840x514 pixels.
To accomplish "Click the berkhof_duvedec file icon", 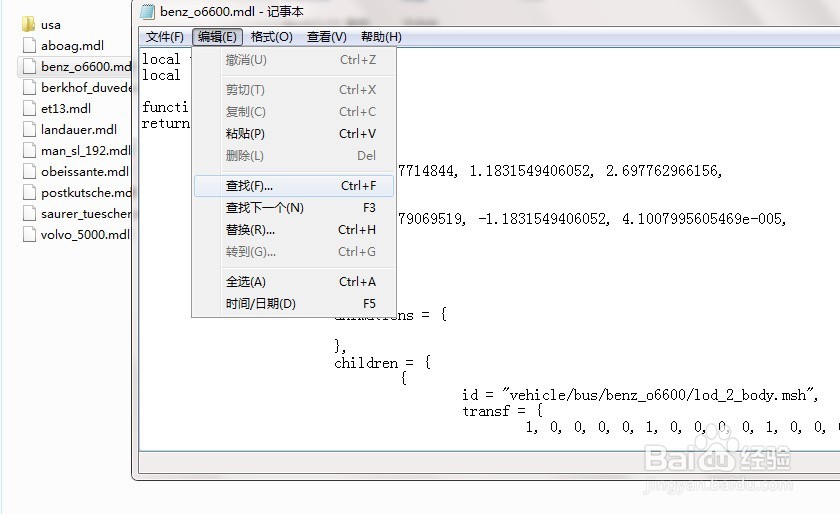I will 29,87.
